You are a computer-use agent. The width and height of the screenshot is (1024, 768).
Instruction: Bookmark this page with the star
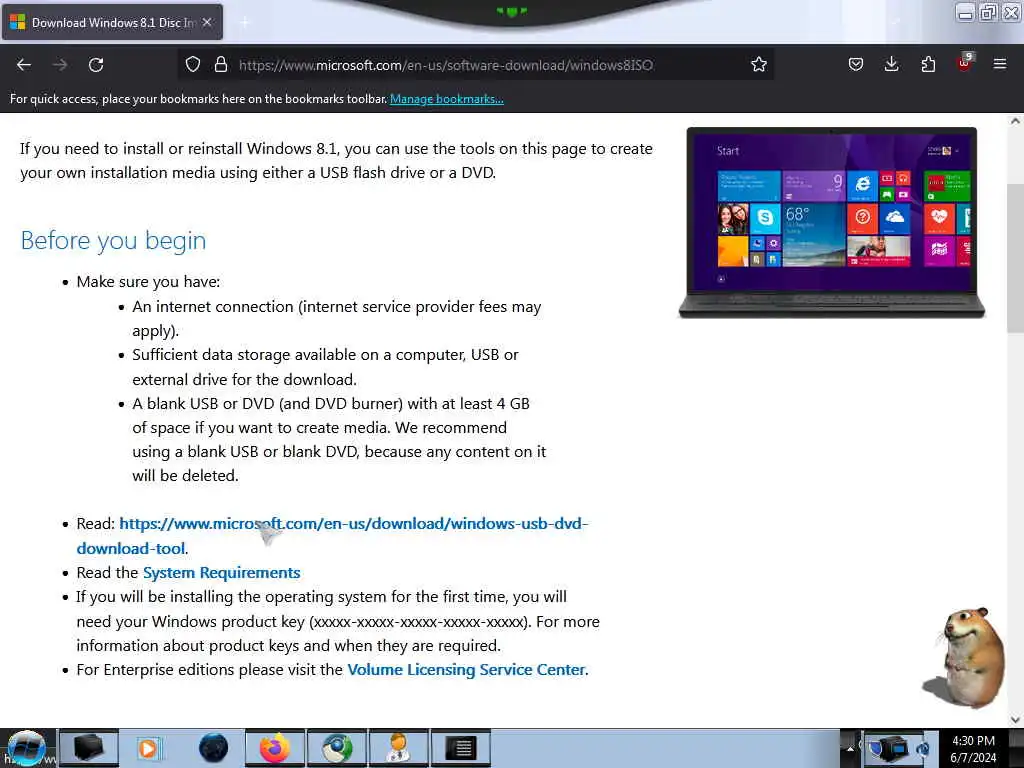point(758,65)
